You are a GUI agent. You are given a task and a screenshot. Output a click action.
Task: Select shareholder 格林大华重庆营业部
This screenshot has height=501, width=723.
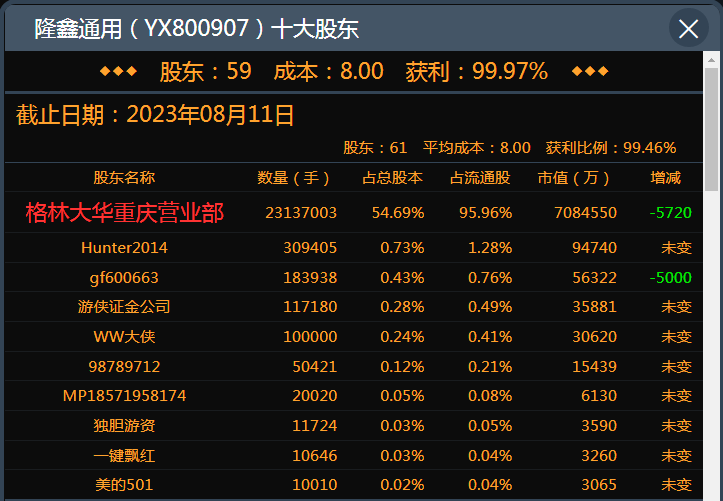tap(124, 213)
